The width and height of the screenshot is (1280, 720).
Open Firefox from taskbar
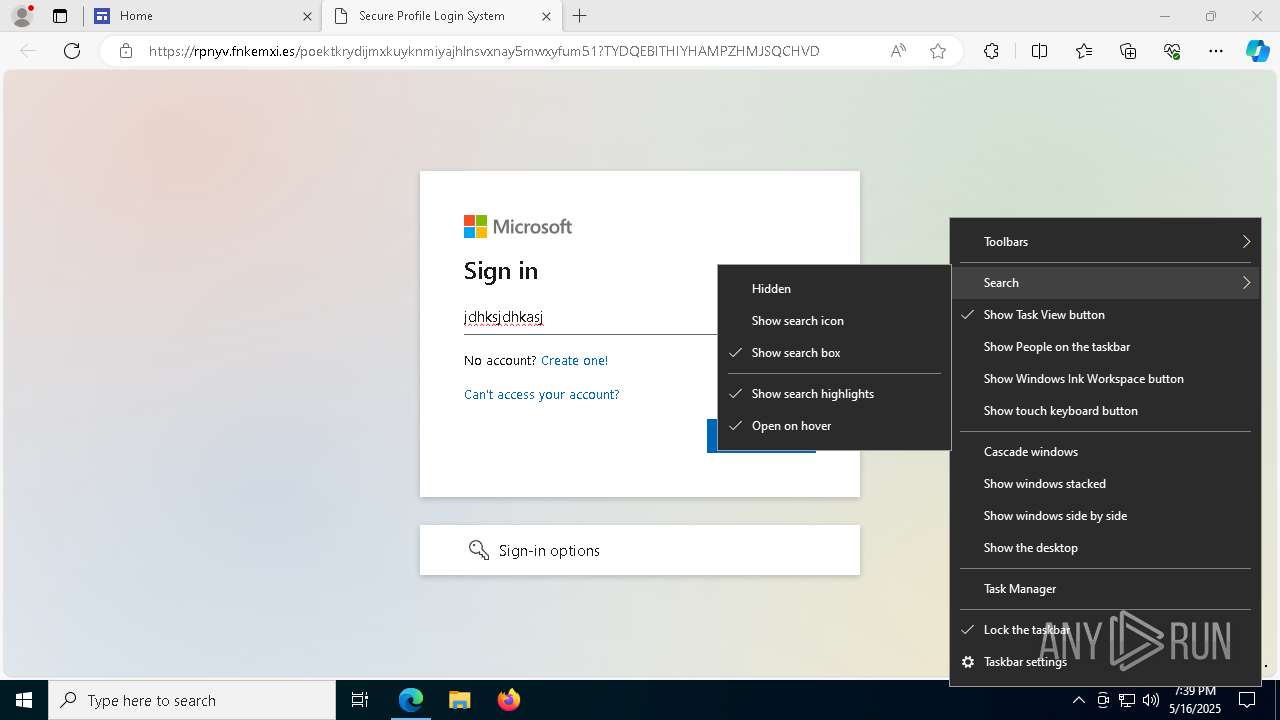[x=509, y=700]
